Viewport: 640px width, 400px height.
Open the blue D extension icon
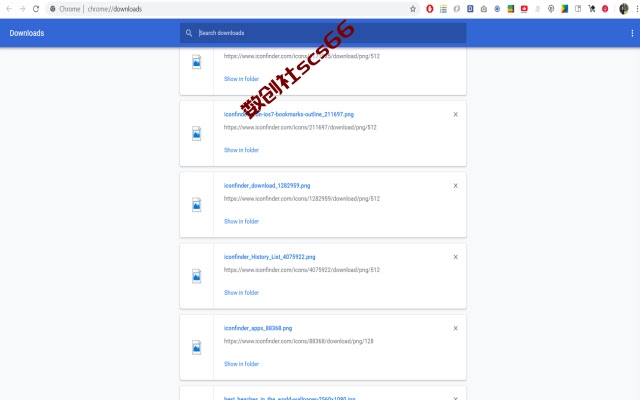tap(470, 9)
